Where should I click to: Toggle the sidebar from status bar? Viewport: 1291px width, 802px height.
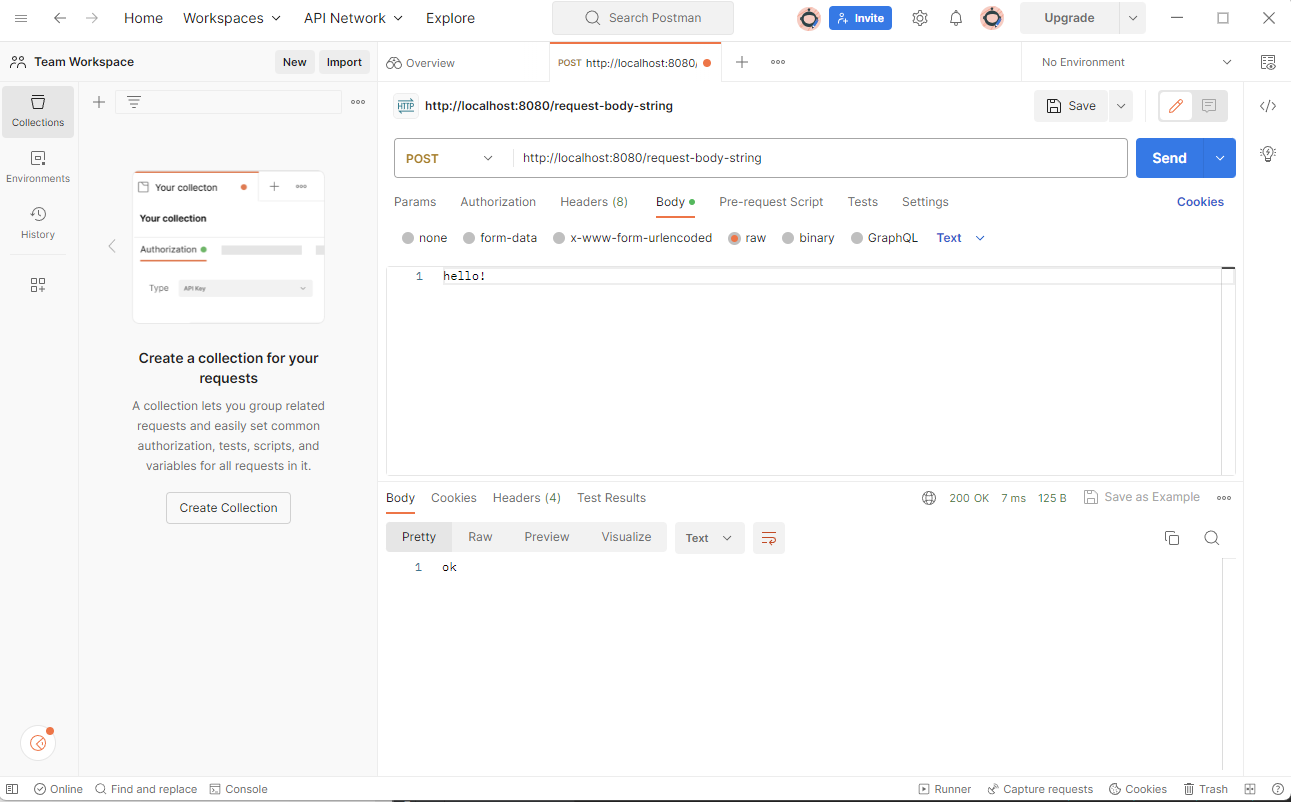click(12, 789)
